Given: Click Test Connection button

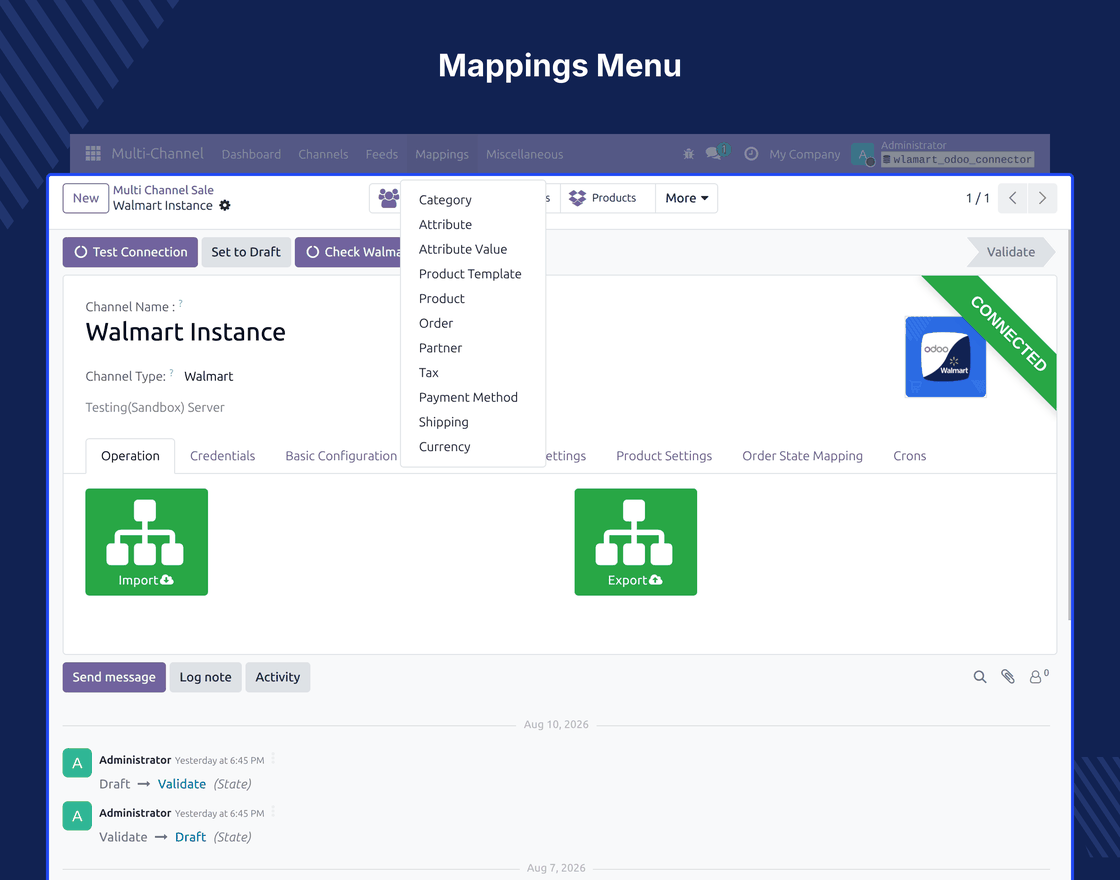Looking at the screenshot, I should click(x=130, y=252).
